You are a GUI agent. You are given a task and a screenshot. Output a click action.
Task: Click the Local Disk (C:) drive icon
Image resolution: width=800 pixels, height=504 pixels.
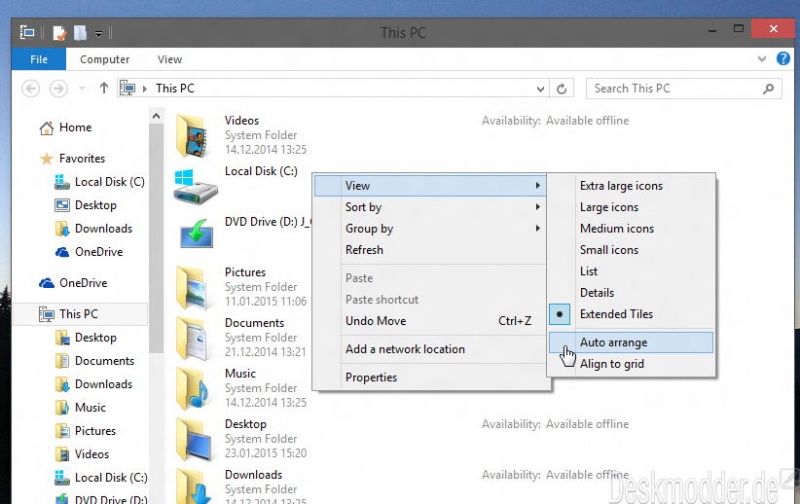click(195, 186)
